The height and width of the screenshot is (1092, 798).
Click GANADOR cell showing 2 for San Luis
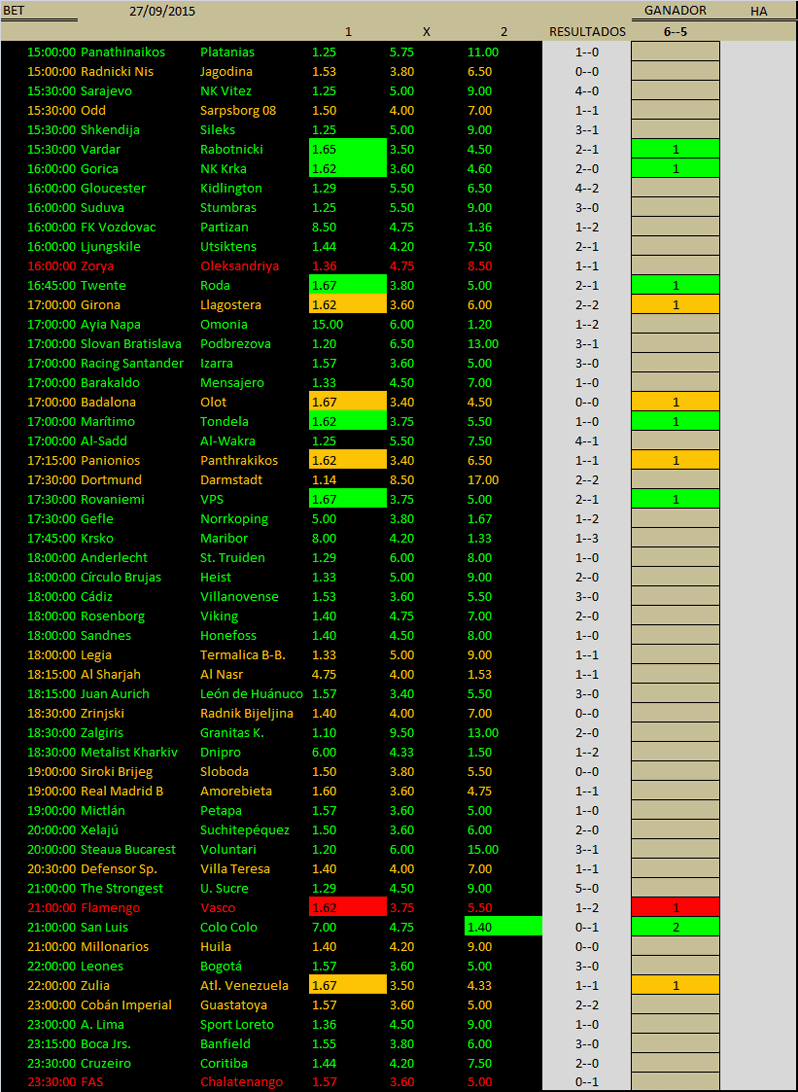675,926
